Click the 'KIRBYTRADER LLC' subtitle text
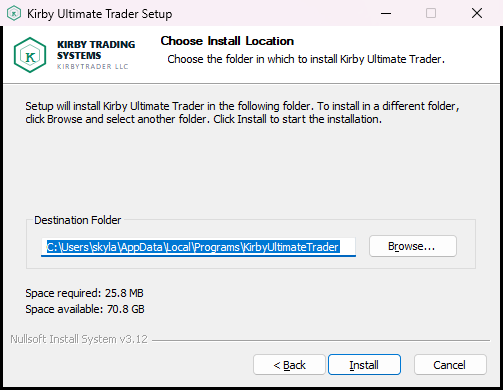The image size is (503, 390). [x=93, y=66]
